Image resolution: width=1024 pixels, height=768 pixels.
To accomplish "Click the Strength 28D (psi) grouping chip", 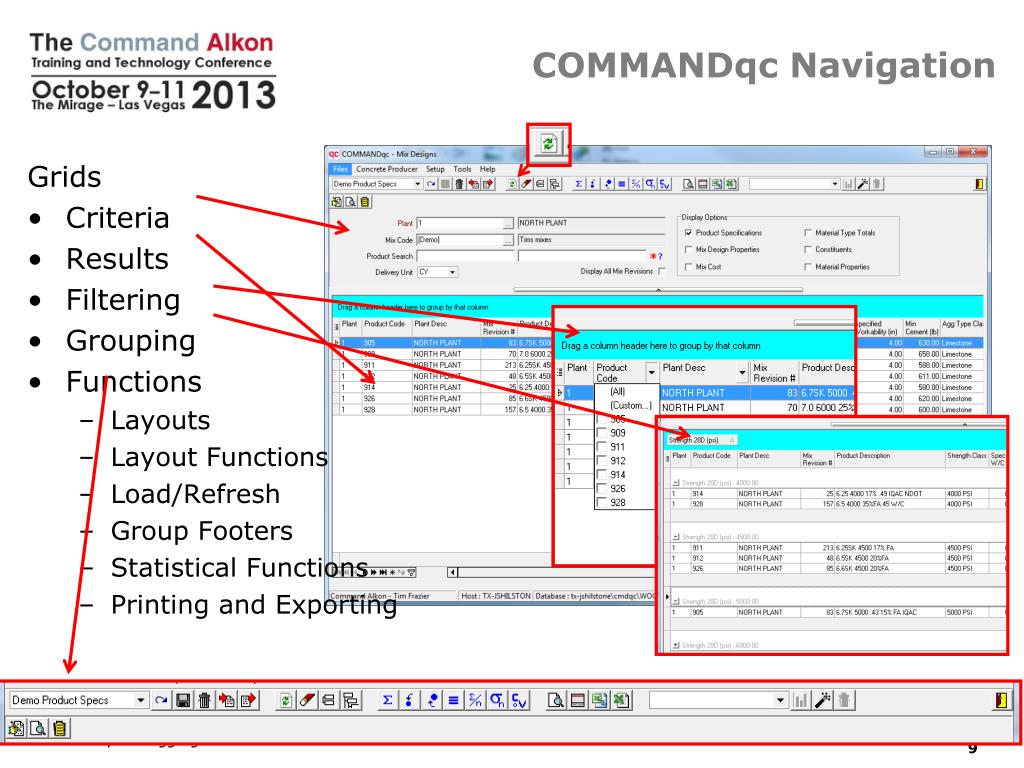I will click(701, 440).
